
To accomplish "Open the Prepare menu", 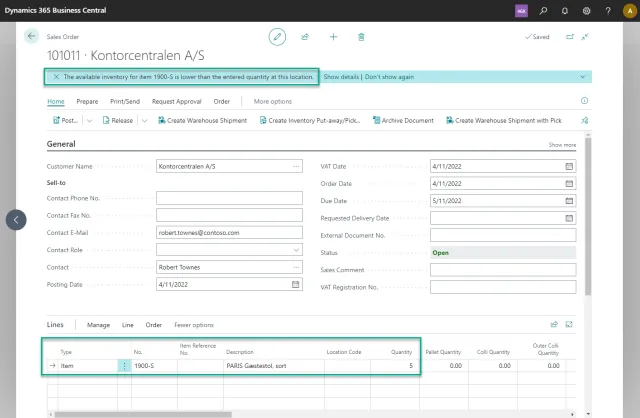I will click(87, 101).
